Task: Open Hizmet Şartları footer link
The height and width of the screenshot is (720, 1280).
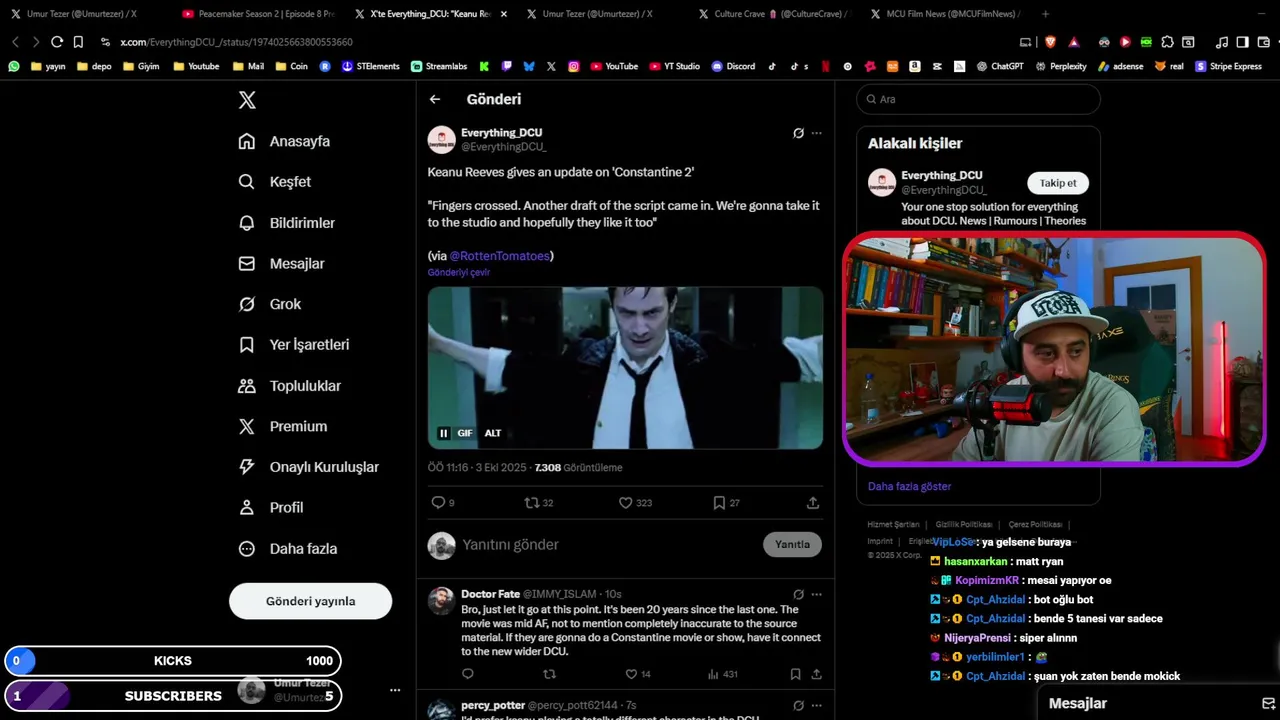Action: 893,525
